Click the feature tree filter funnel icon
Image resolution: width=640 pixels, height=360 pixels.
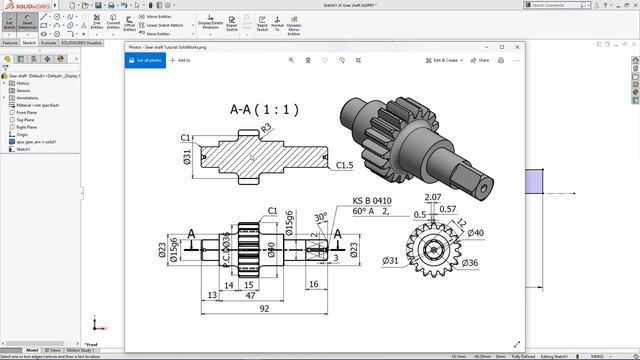pyautogui.click(x=5, y=68)
